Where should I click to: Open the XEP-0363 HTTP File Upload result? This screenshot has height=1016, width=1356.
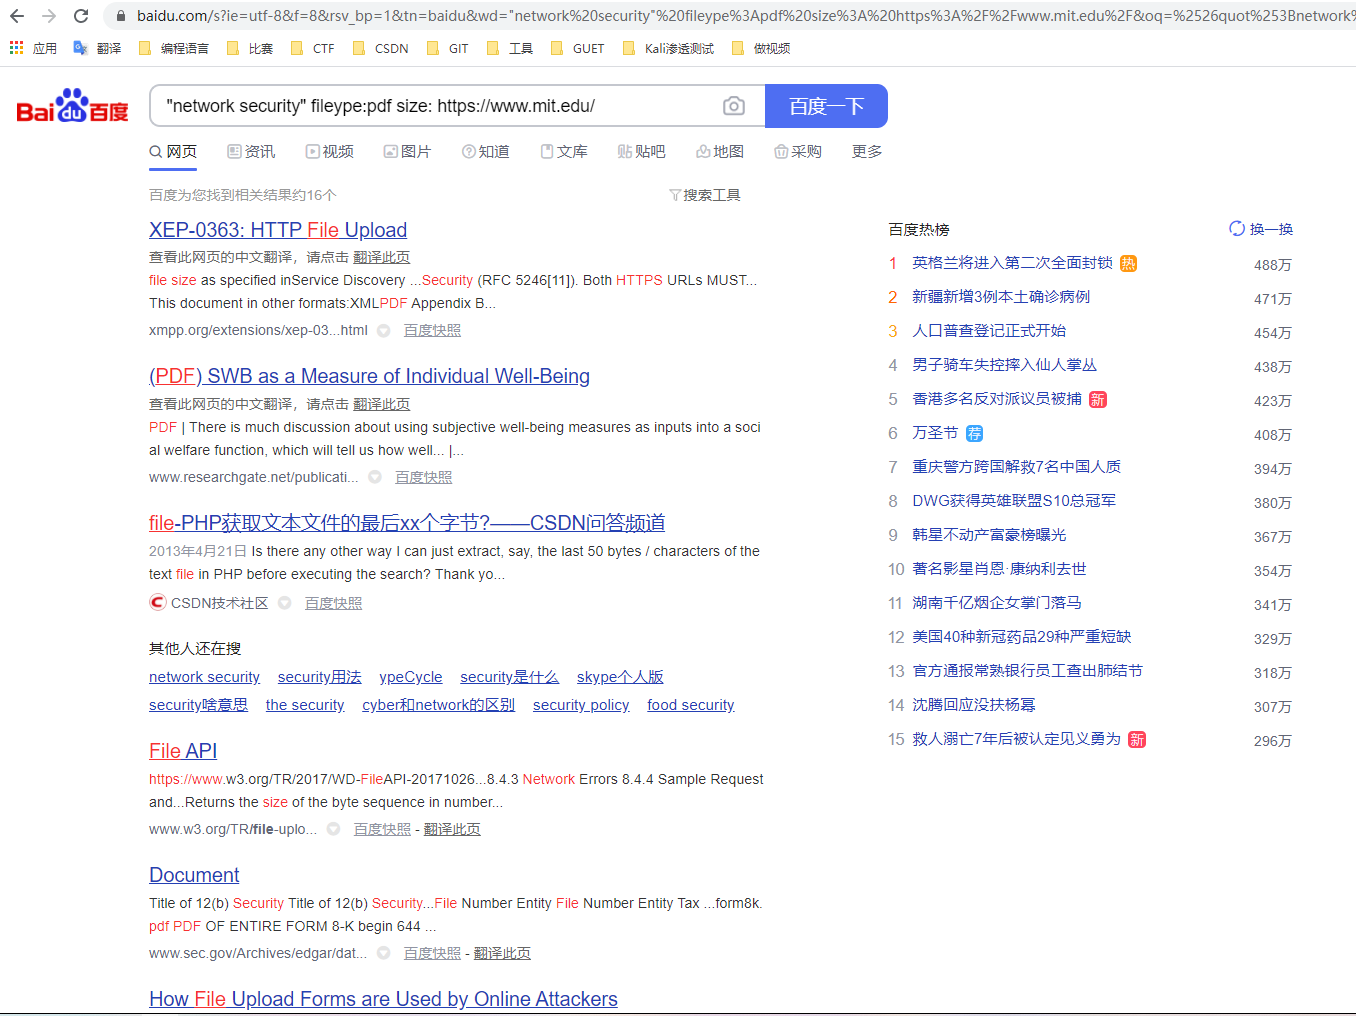pos(277,230)
